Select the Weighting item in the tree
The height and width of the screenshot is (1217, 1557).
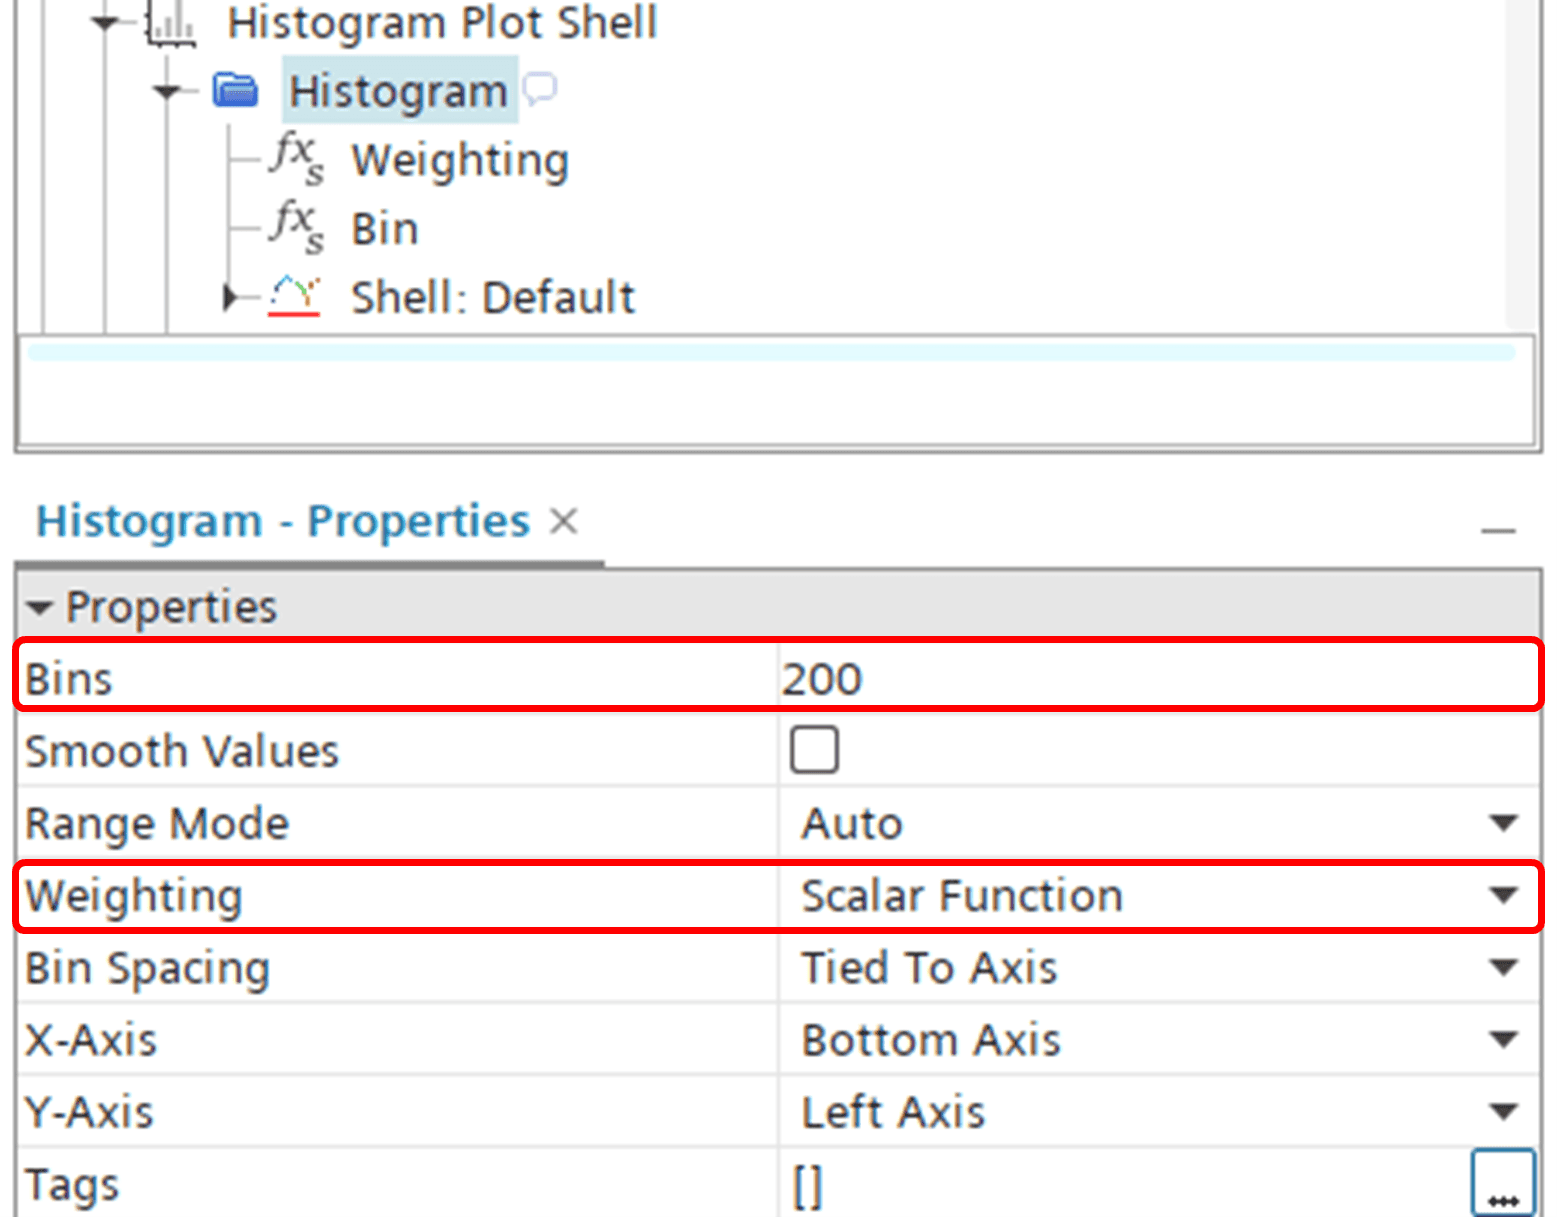(x=459, y=160)
